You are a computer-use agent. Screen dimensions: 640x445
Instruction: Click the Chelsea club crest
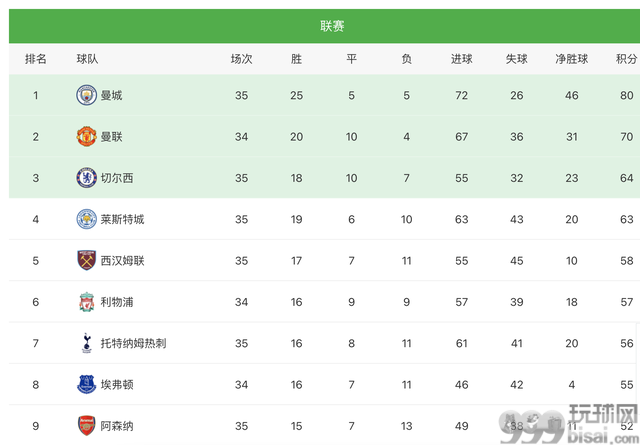tap(87, 178)
